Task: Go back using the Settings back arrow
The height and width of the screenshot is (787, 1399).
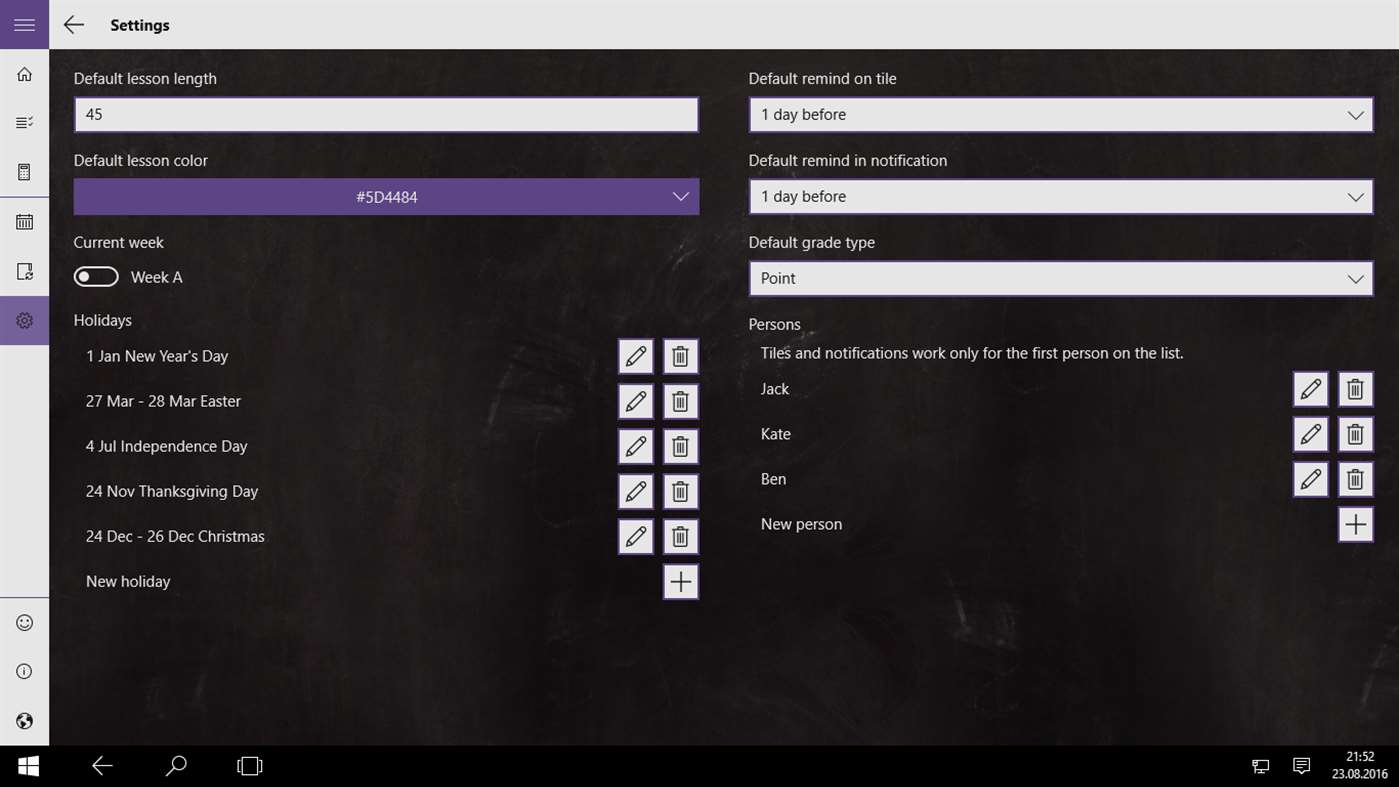Action: point(74,25)
